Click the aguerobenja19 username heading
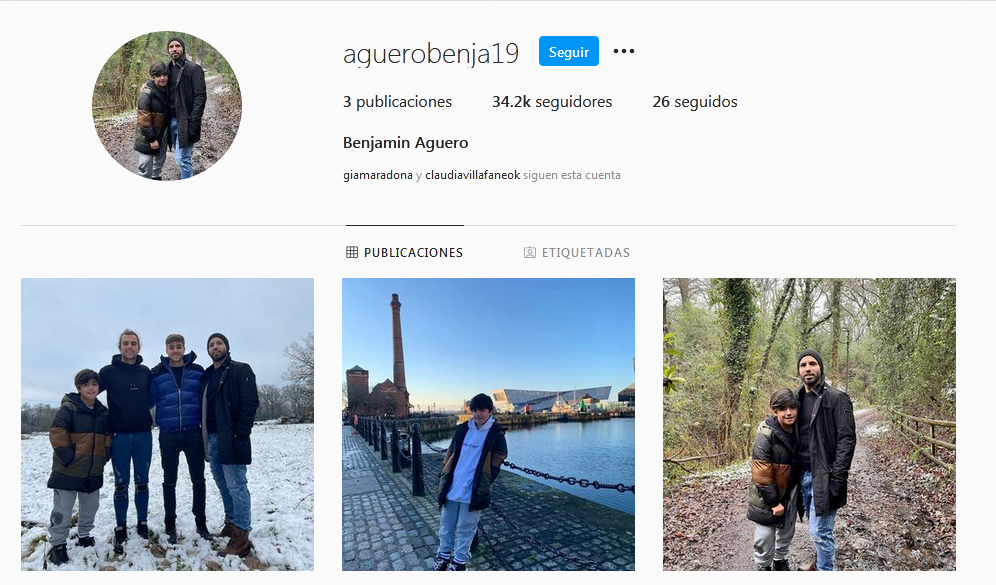The image size is (996, 585). pyautogui.click(x=431, y=53)
